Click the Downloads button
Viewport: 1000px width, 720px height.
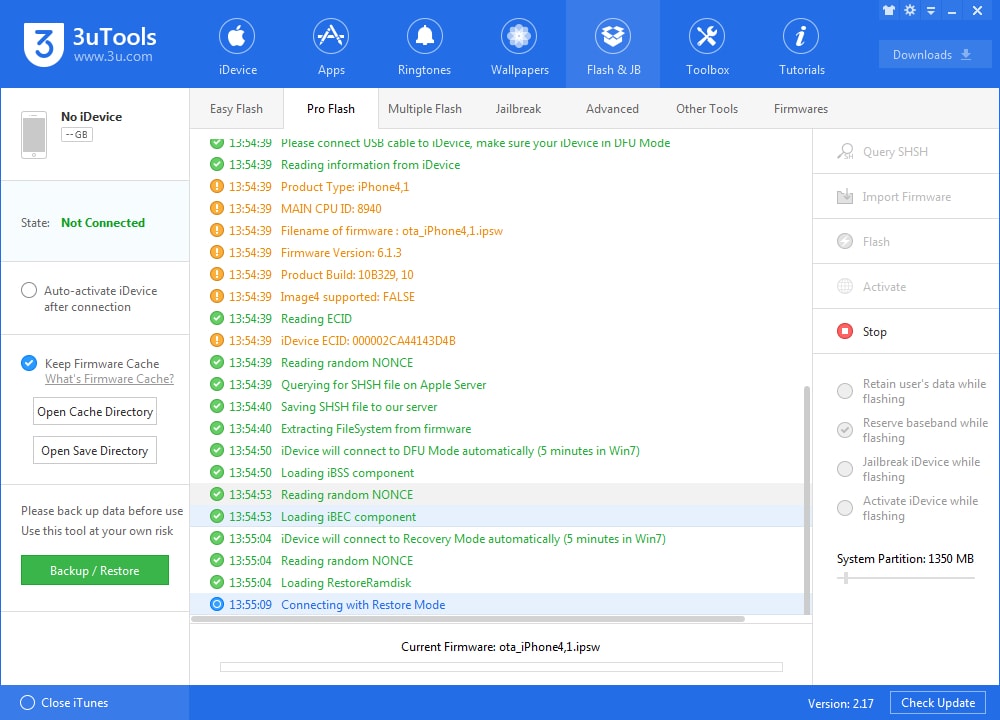click(x=934, y=54)
